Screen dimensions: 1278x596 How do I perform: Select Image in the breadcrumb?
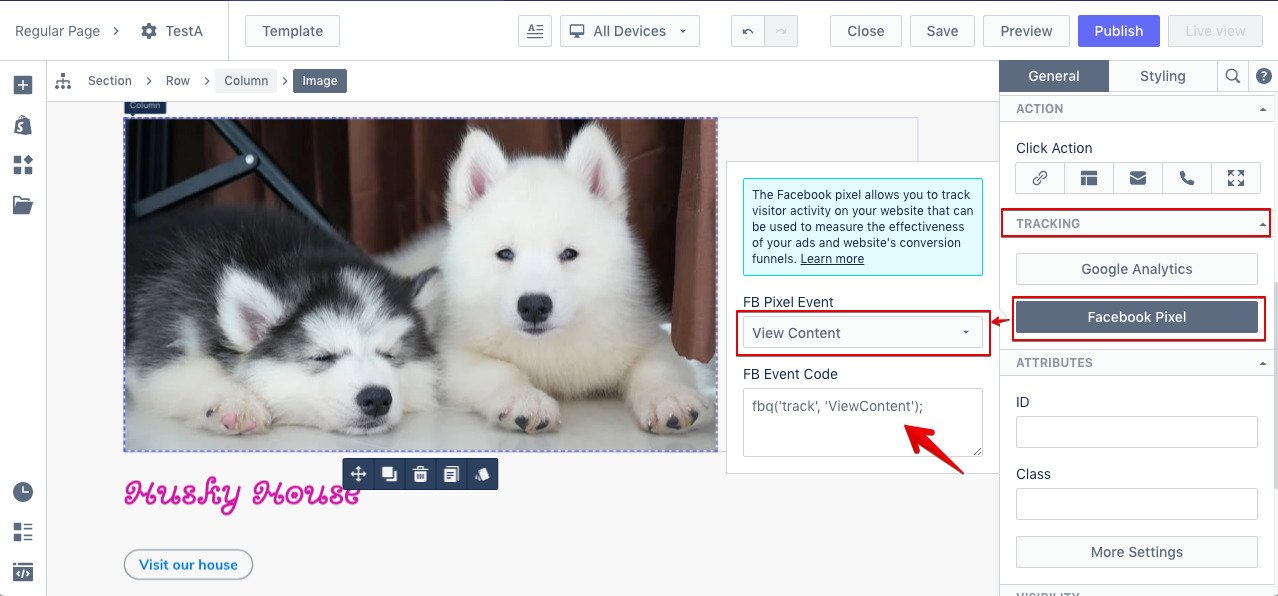320,81
